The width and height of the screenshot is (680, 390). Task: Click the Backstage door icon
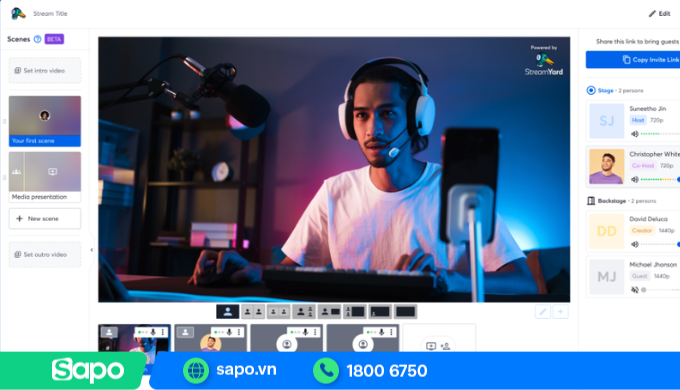point(591,201)
